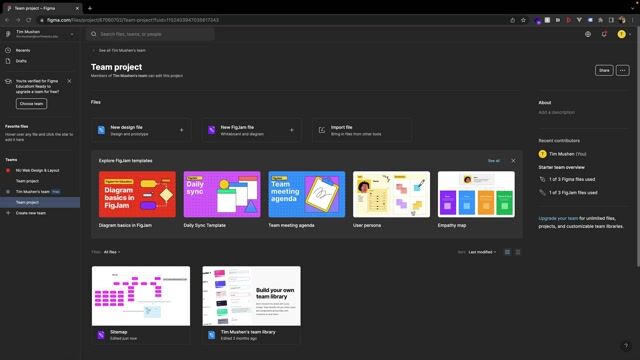Click plus icon on New FigJam file

click(x=292, y=130)
